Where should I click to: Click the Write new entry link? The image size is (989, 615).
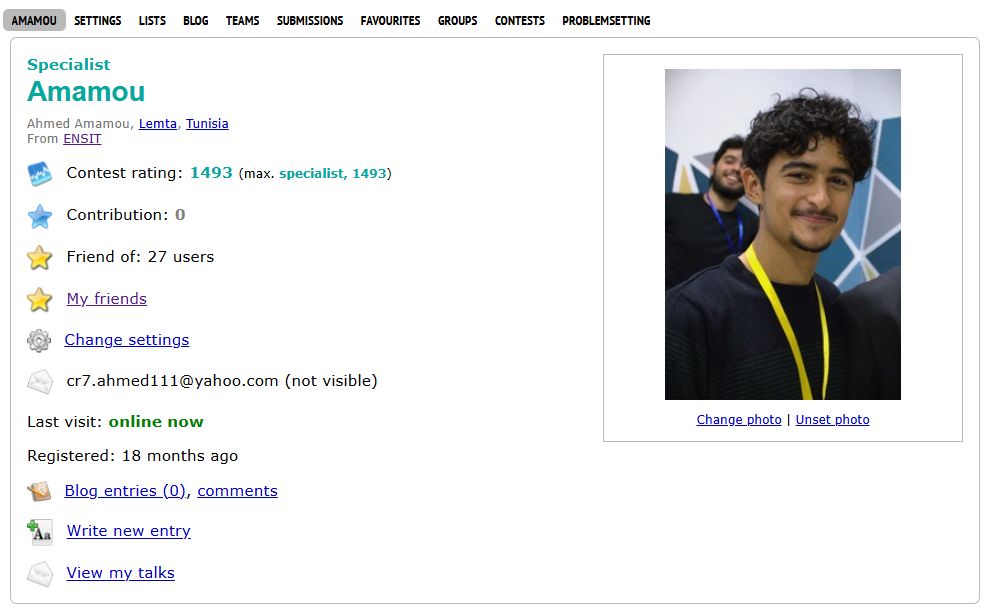pyautogui.click(x=129, y=531)
